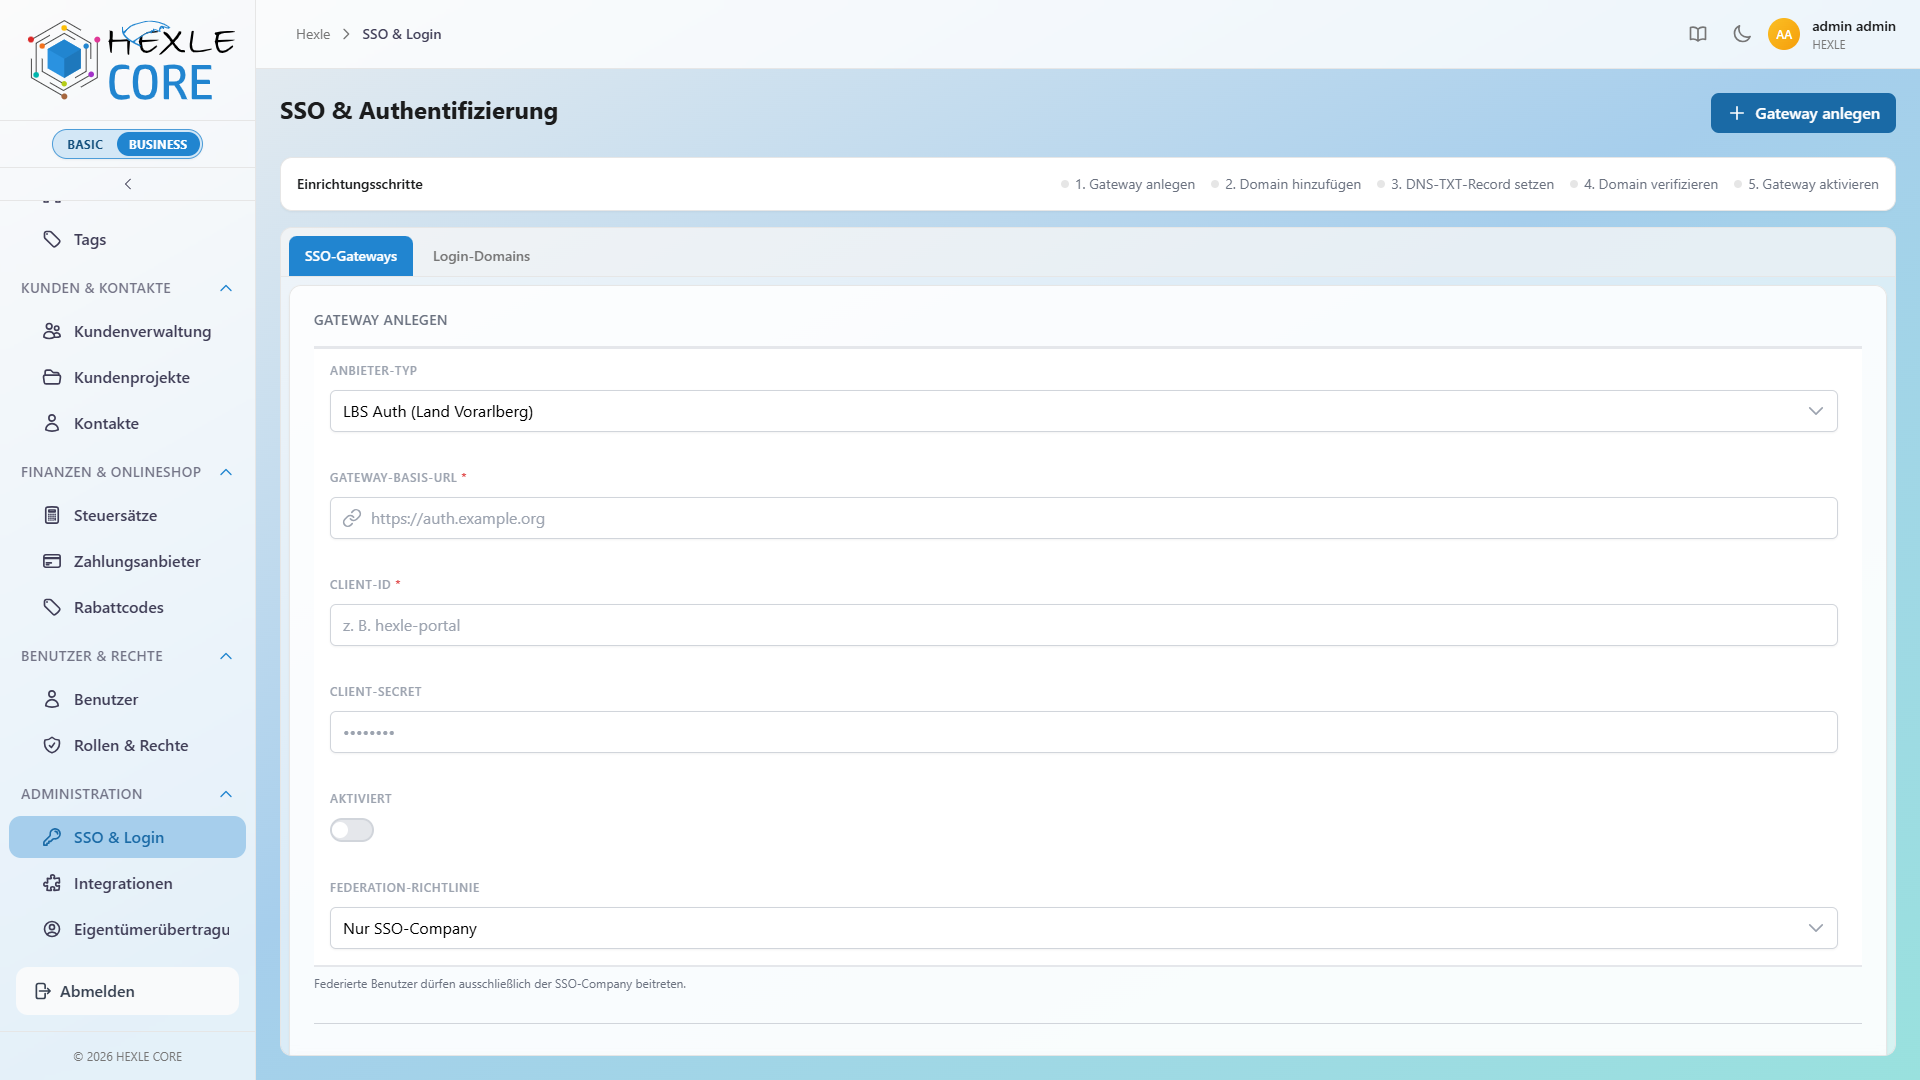
Task: Click the Rabattcodes tag icon
Action: tap(52, 607)
